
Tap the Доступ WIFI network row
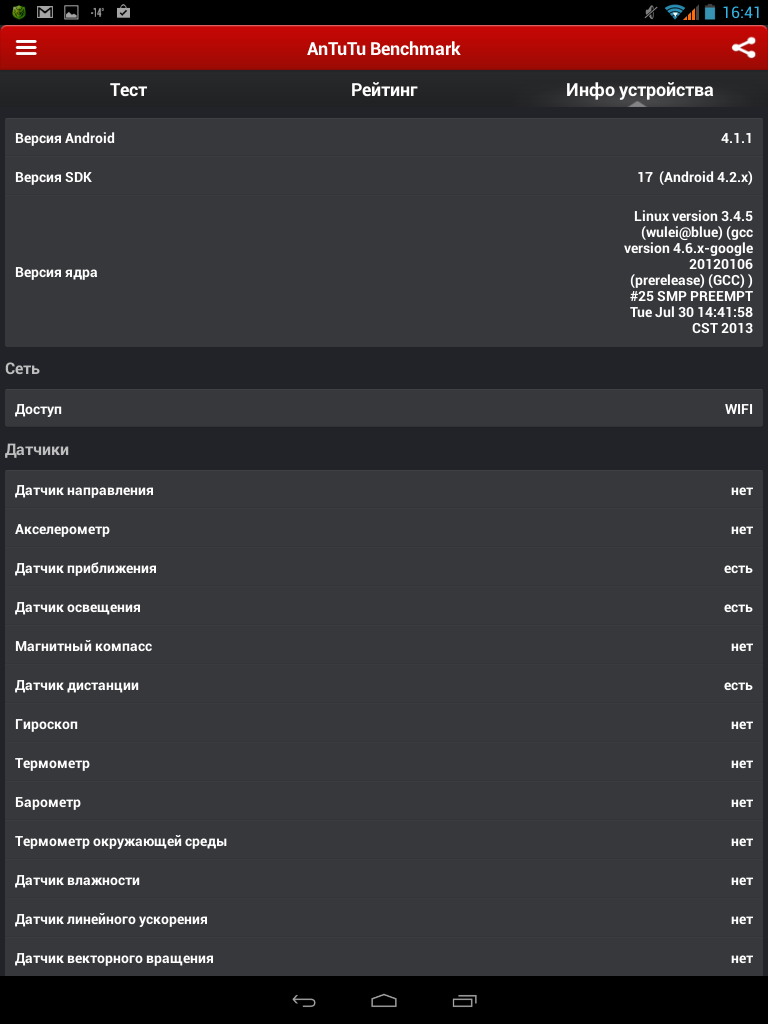(384, 409)
